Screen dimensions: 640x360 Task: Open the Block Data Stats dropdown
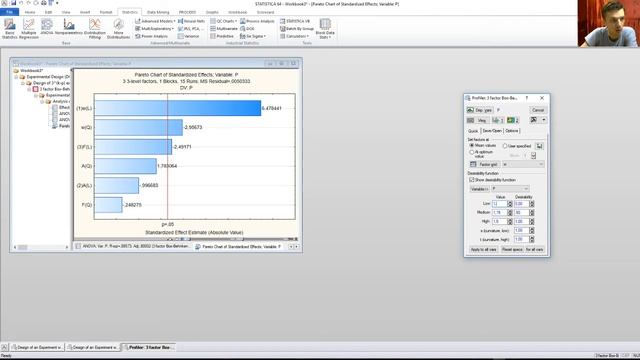coord(325,29)
